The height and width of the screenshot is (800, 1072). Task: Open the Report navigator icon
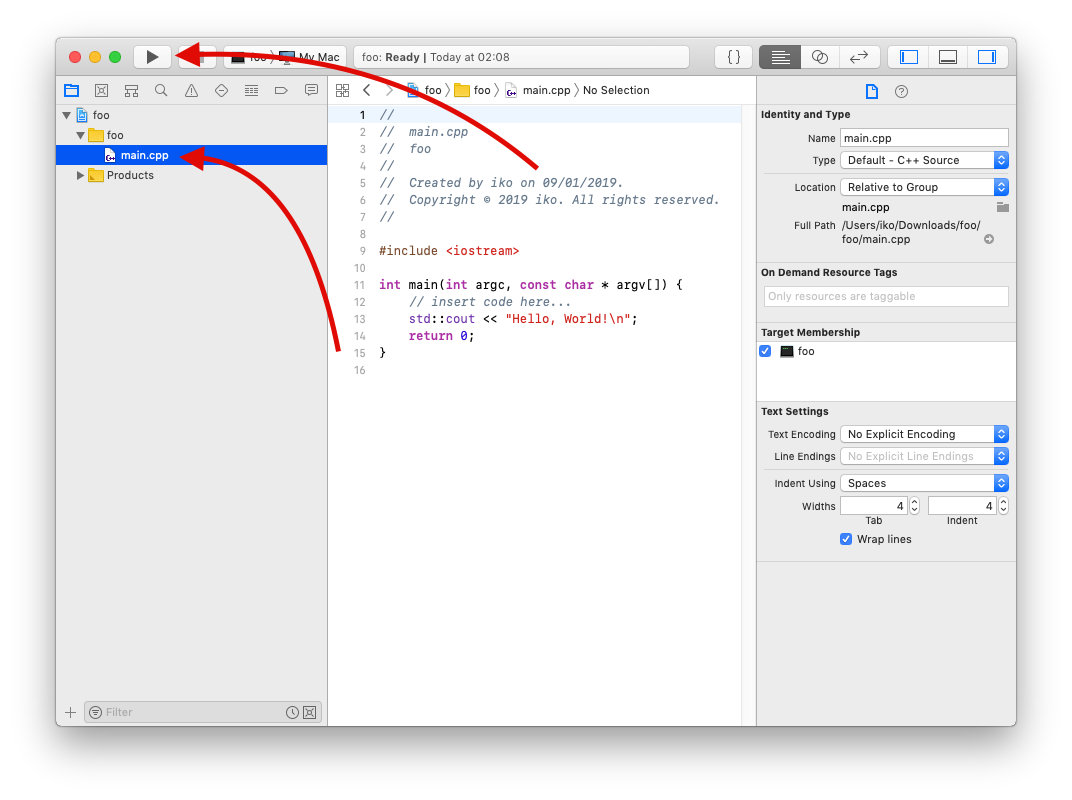coord(311,90)
